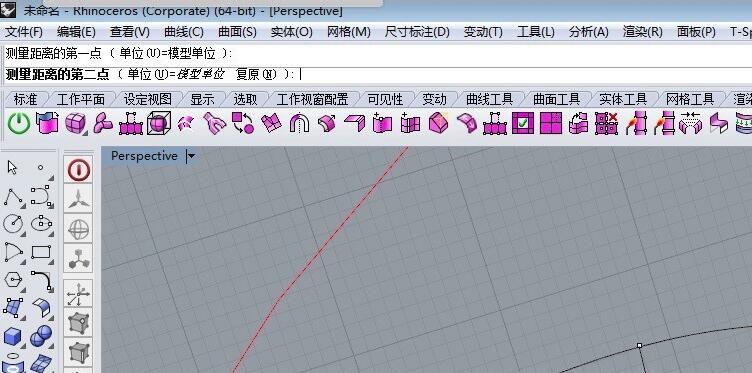Click the opposing arrows bridge icon

[x=691, y=124]
